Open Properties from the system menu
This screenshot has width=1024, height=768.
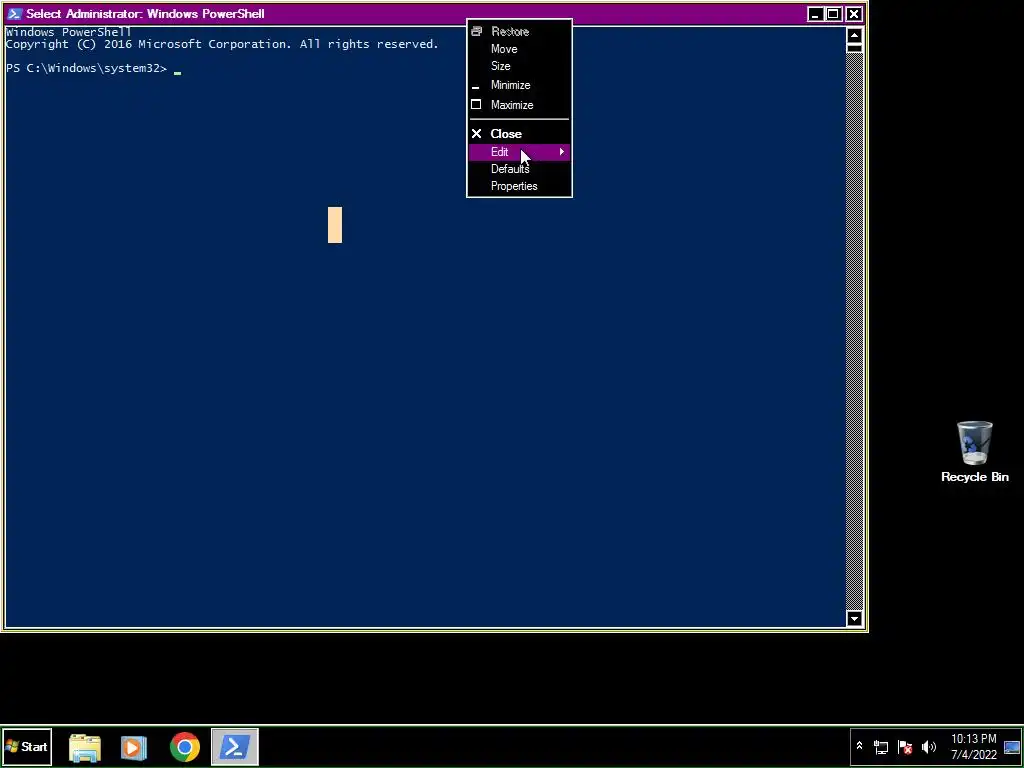point(519,186)
